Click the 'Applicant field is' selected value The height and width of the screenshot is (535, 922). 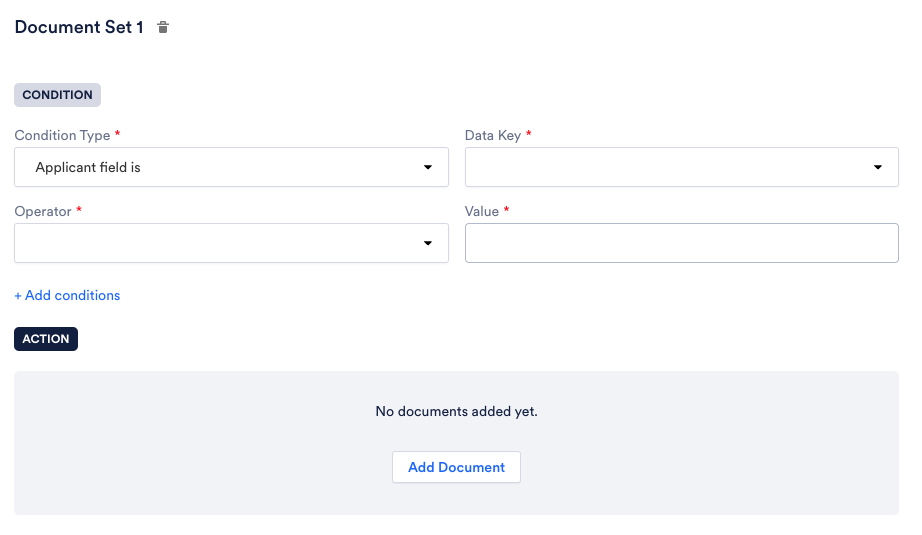[x=88, y=168]
